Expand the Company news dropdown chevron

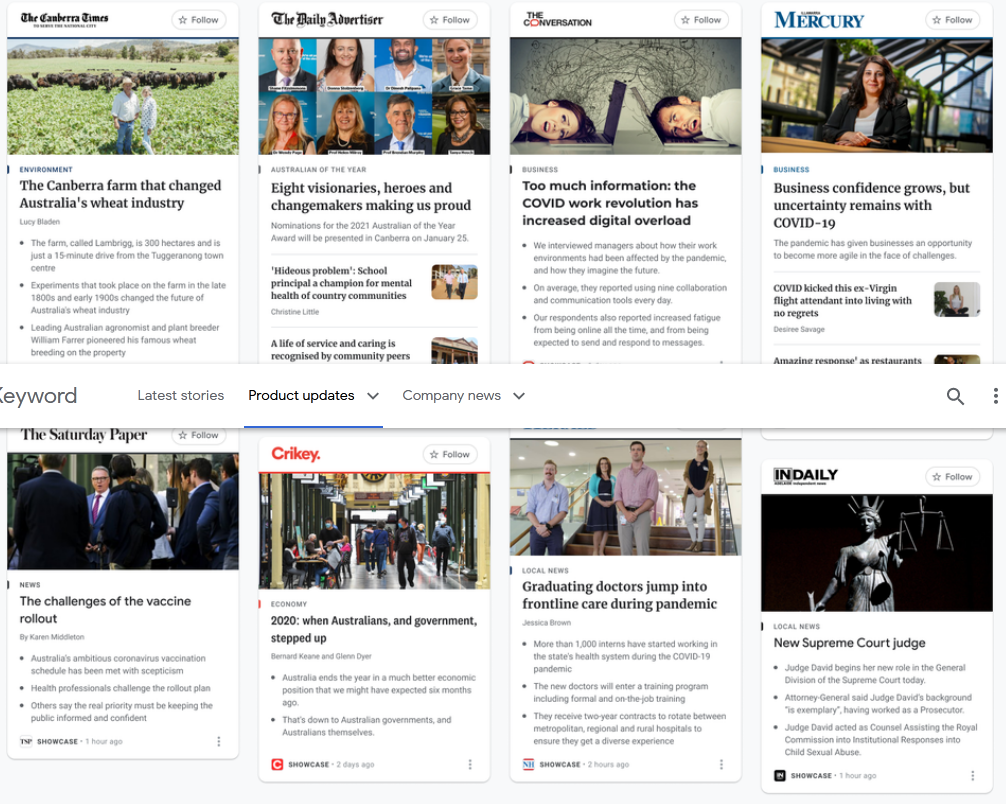pos(519,396)
